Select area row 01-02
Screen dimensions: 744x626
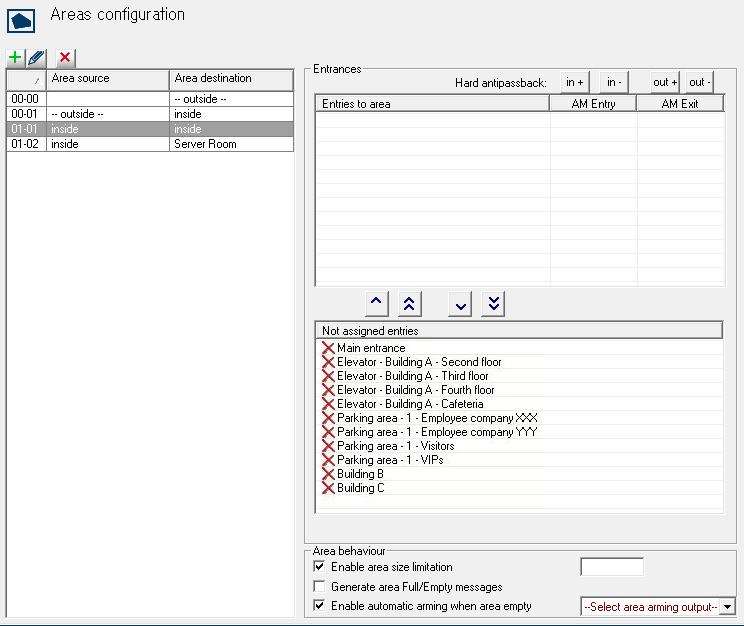pos(150,144)
